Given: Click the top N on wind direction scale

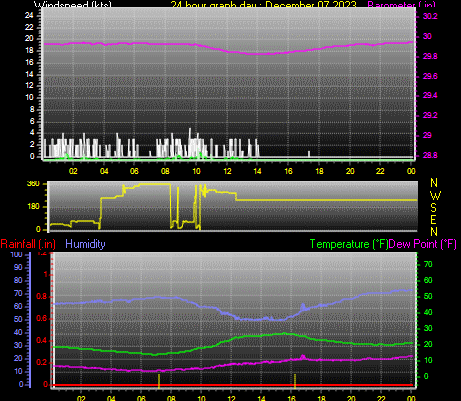Looking at the screenshot, I should tap(434, 183).
